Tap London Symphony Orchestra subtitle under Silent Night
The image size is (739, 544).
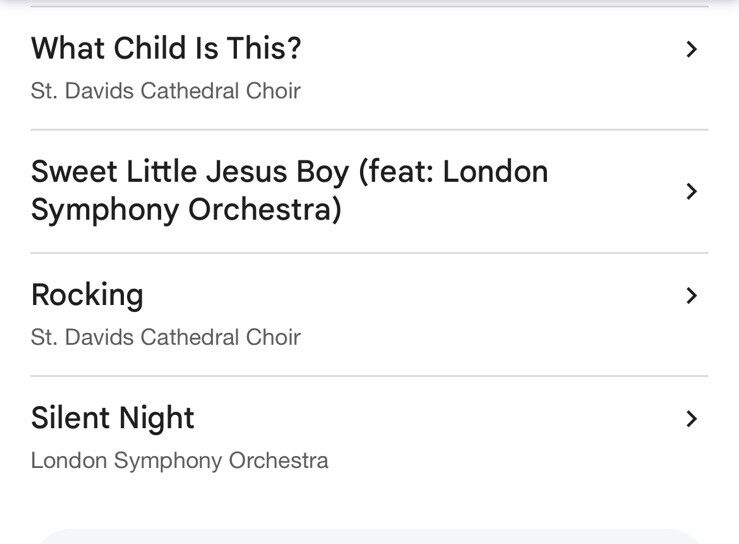(x=179, y=461)
